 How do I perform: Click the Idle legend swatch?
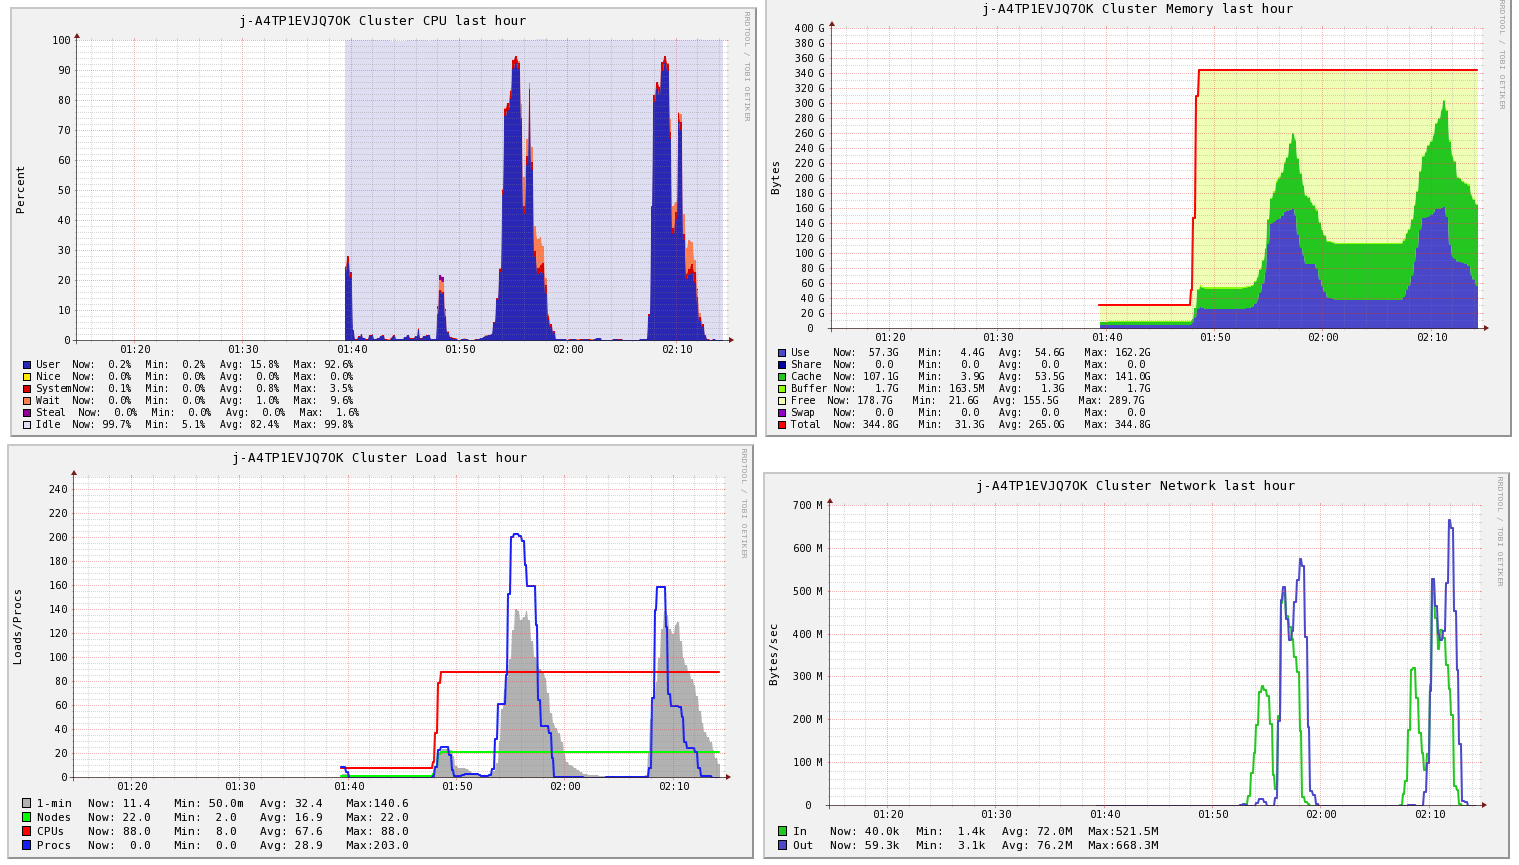[x=27, y=425]
